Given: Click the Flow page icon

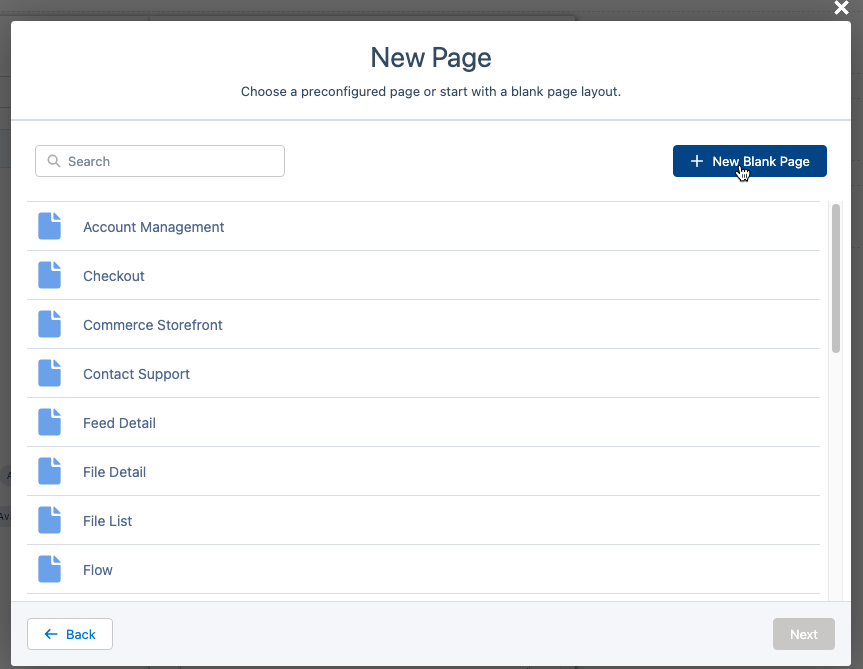Looking at the screenshot, I should [x=49, y=570].
